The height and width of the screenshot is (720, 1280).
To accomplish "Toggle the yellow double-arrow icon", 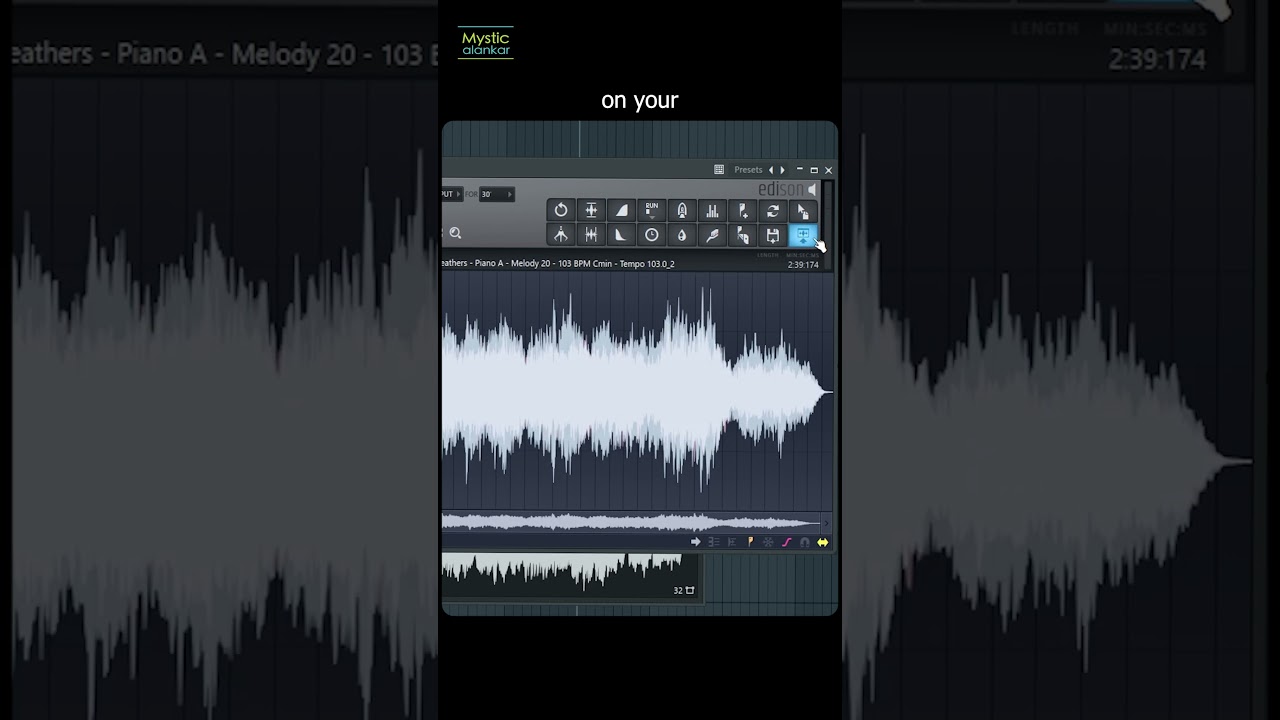I will [822, 542].
